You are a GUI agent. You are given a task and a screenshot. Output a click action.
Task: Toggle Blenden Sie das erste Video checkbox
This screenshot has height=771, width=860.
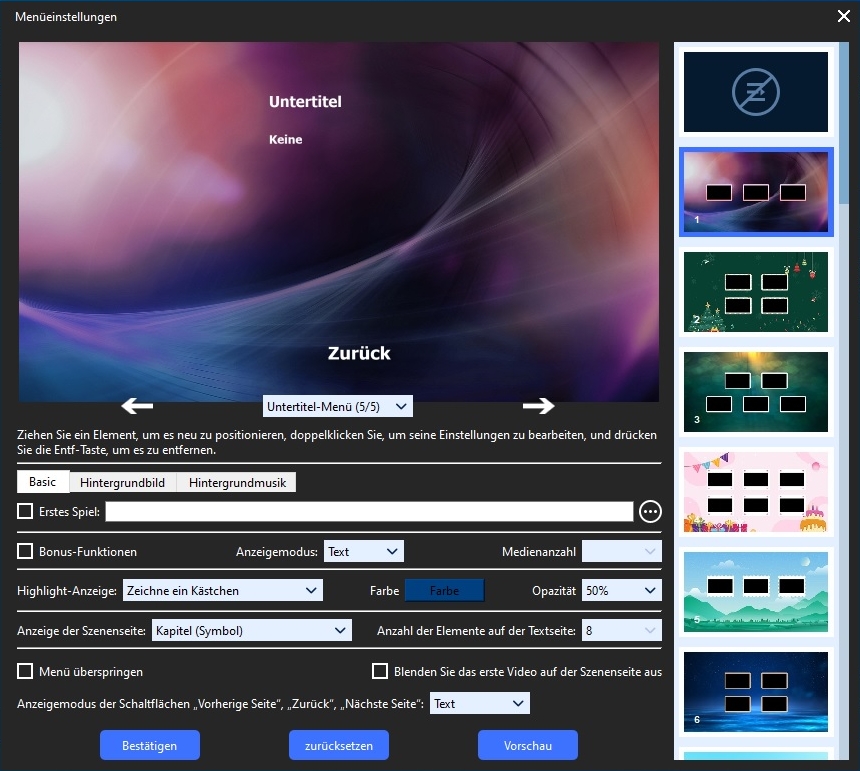pyautogui.click(x=380, y=671)
